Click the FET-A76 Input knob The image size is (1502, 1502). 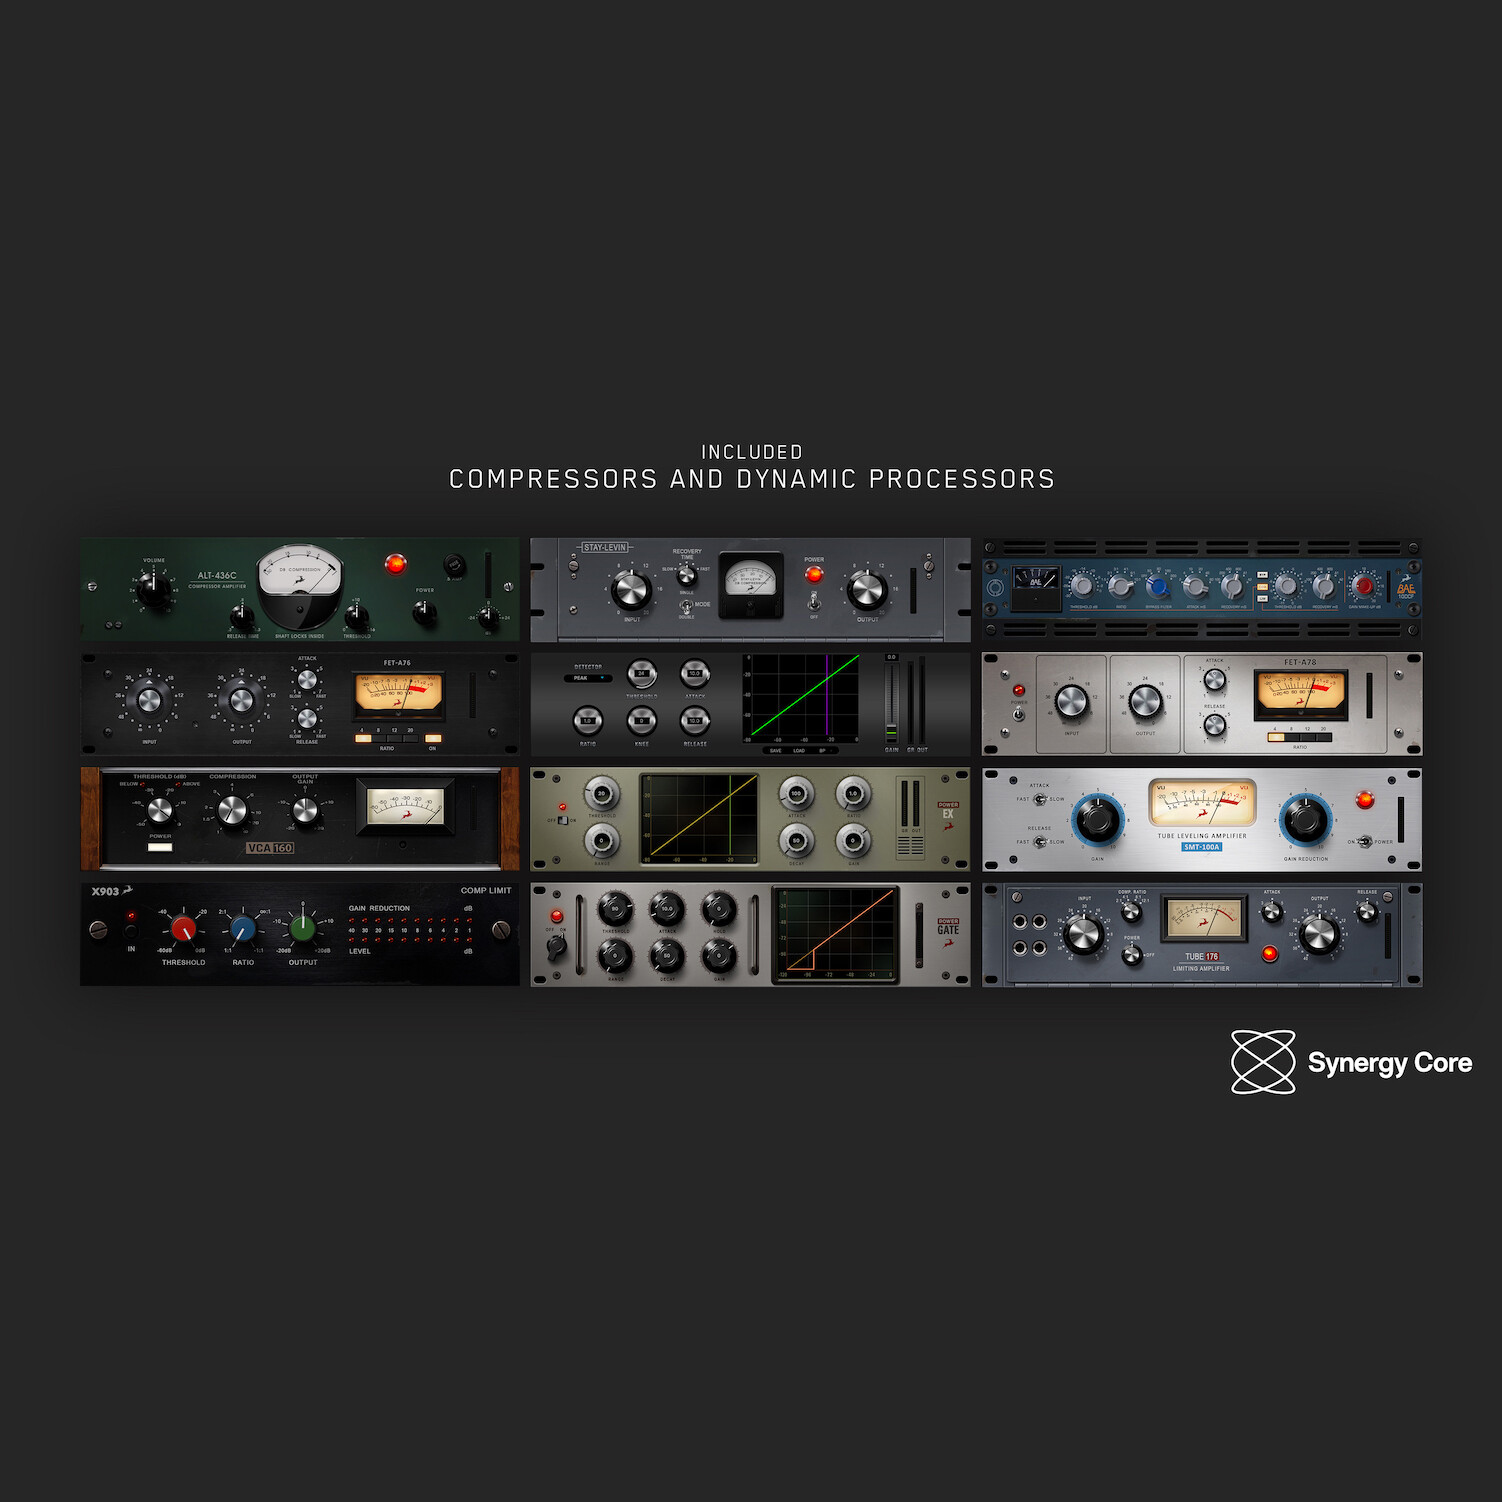(149, 700)
